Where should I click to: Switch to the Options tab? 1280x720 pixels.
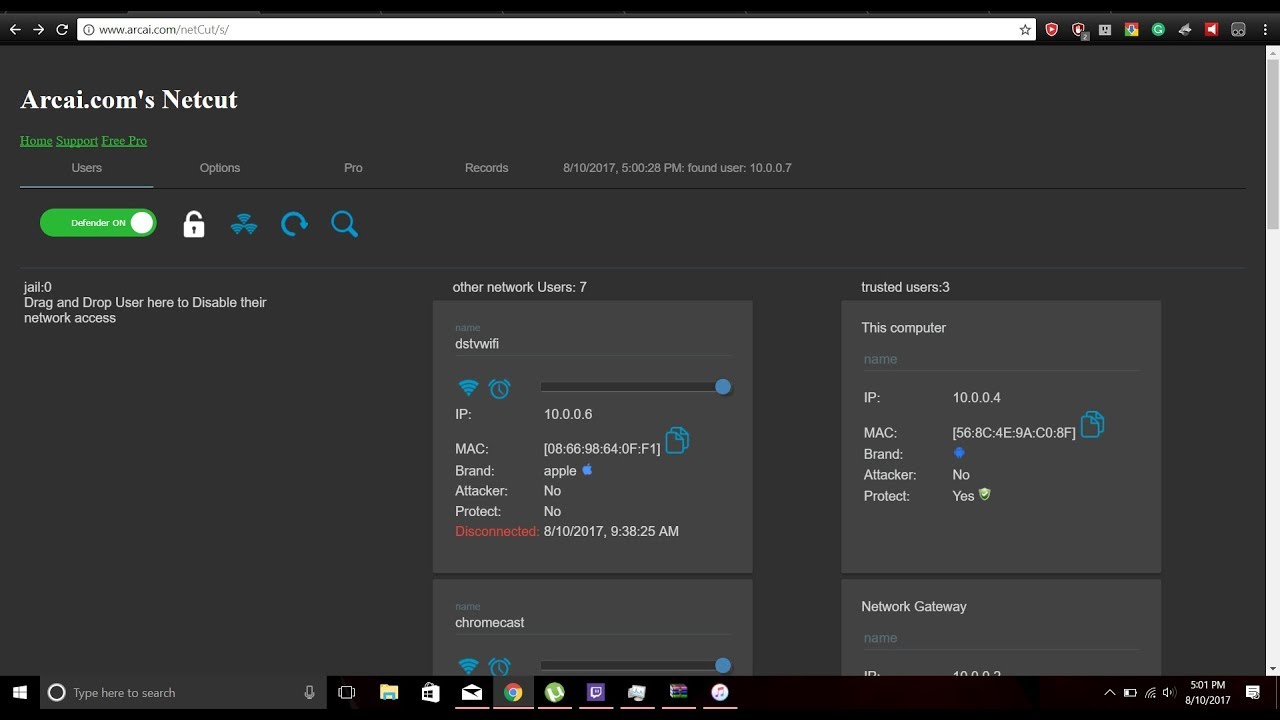click(220, 168)
